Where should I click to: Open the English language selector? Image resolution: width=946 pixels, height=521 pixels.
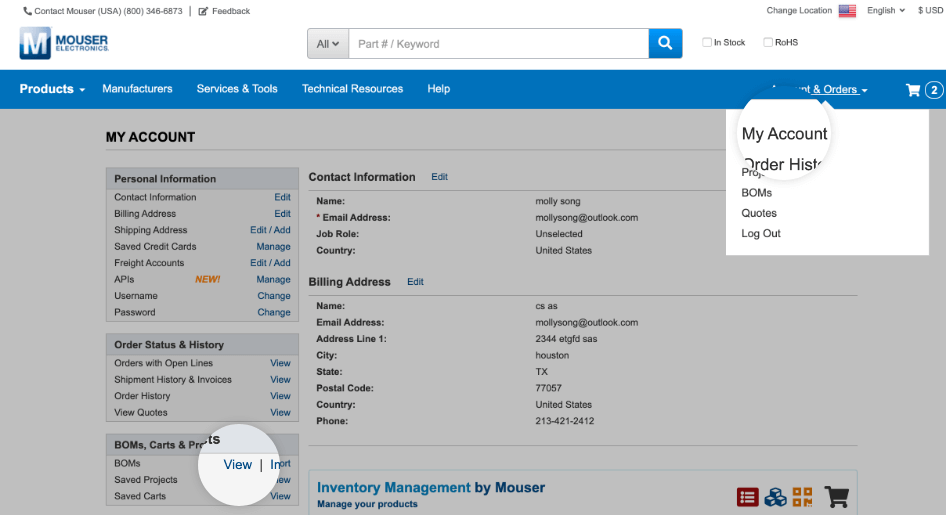click(885, 11)
